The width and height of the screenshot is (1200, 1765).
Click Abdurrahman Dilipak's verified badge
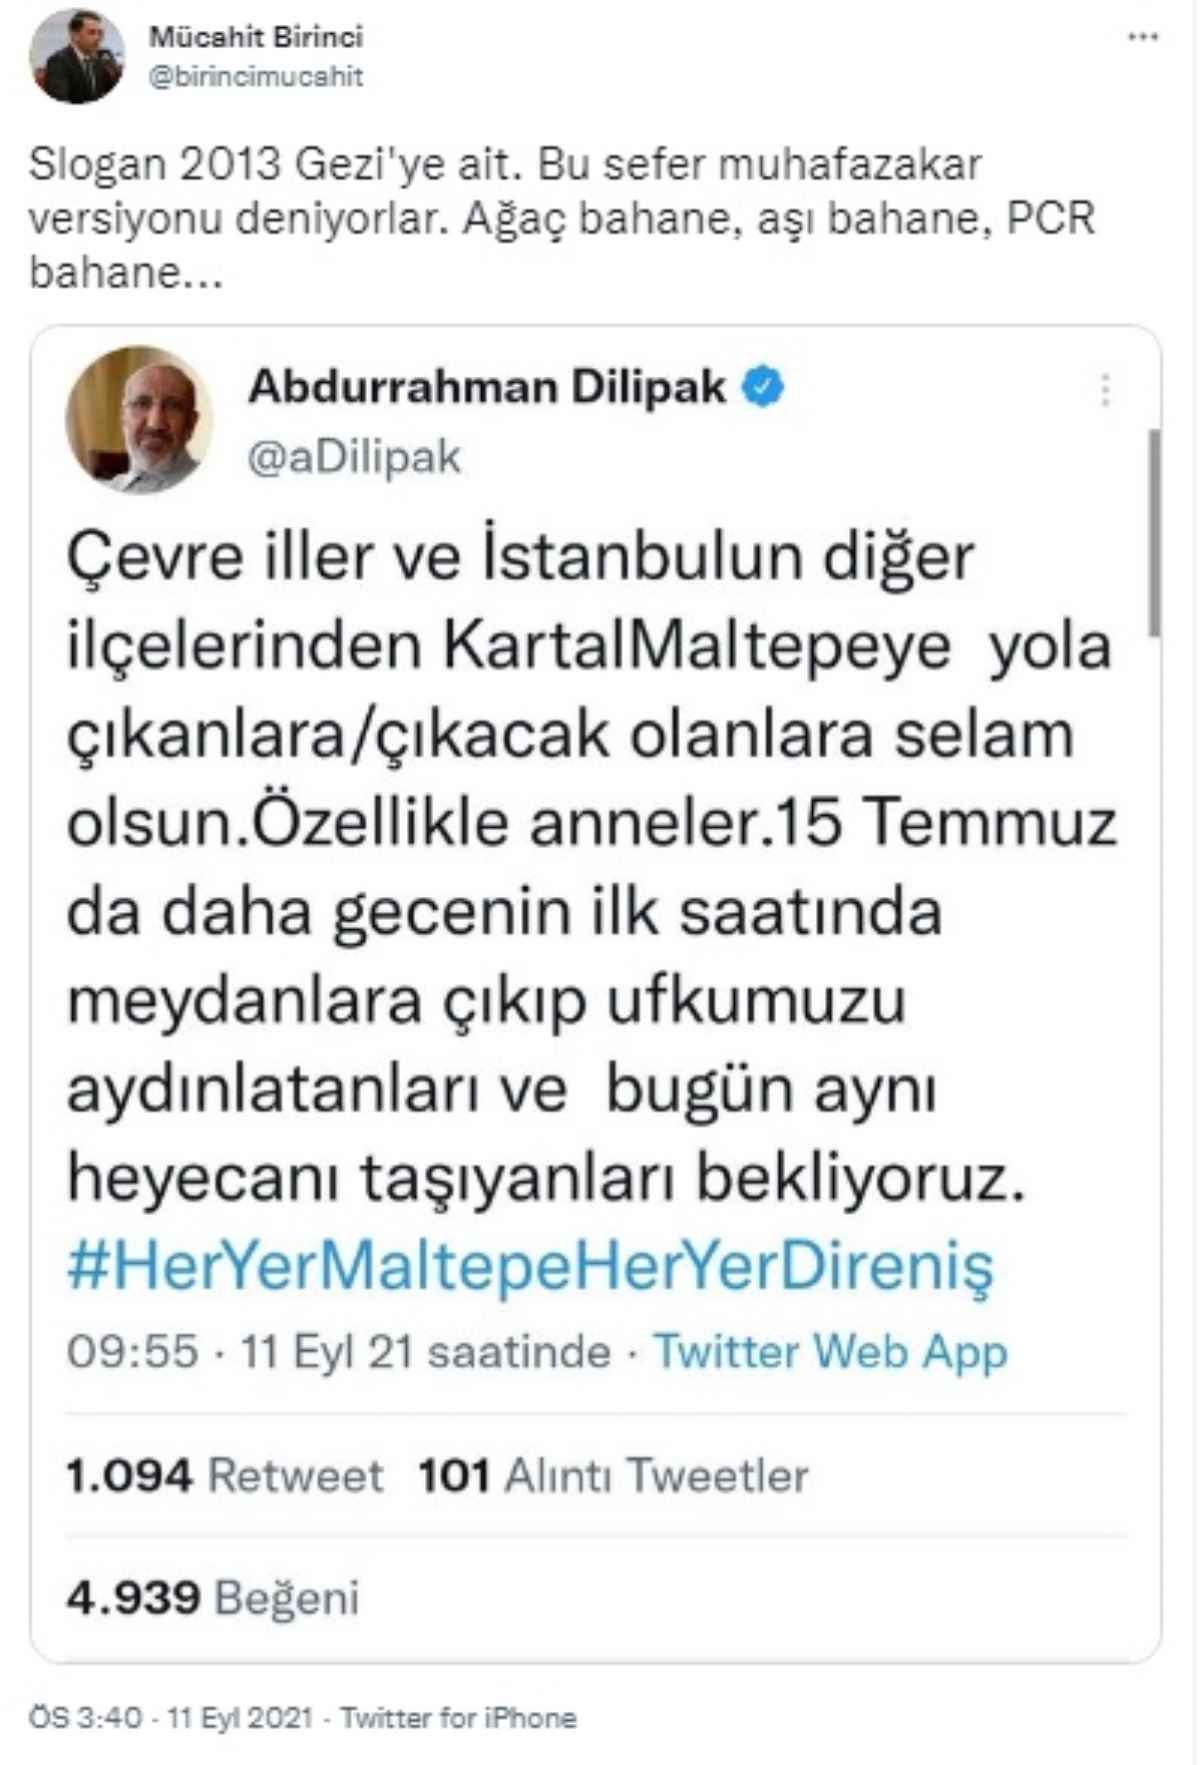[x=765, y=388]
